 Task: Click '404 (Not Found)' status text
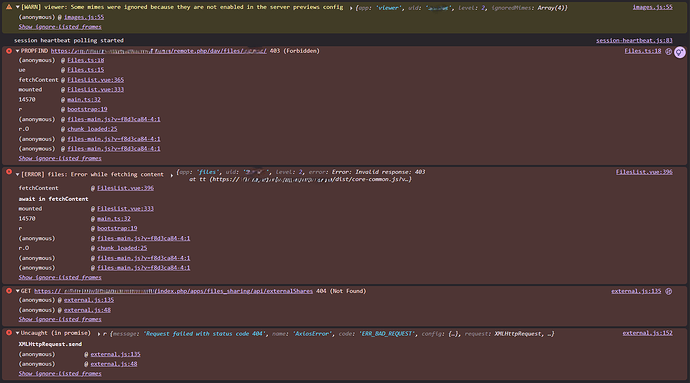pos(341,291)
